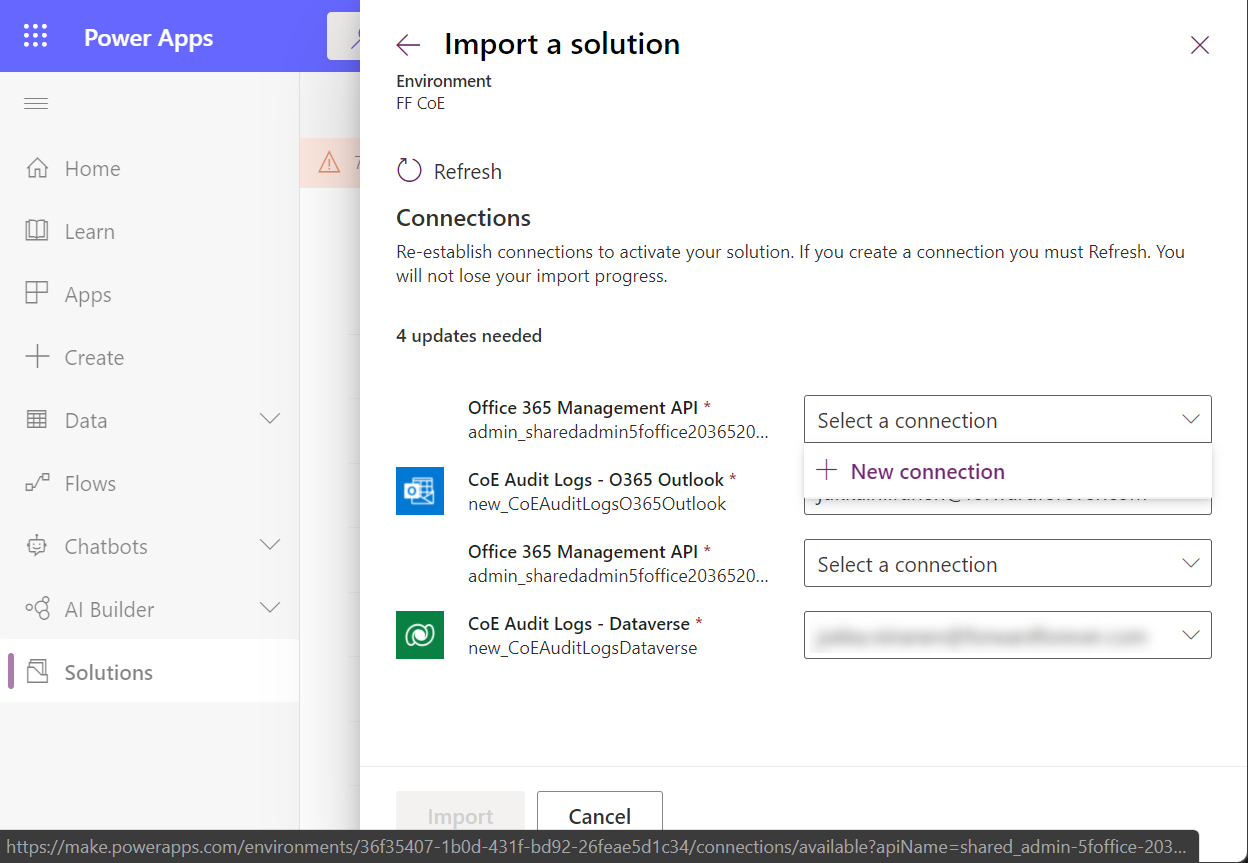Select the Home icon in the sidebar
Viewport: 1248px width, 863px height.
pyautogui.click(x=37, y=168)
